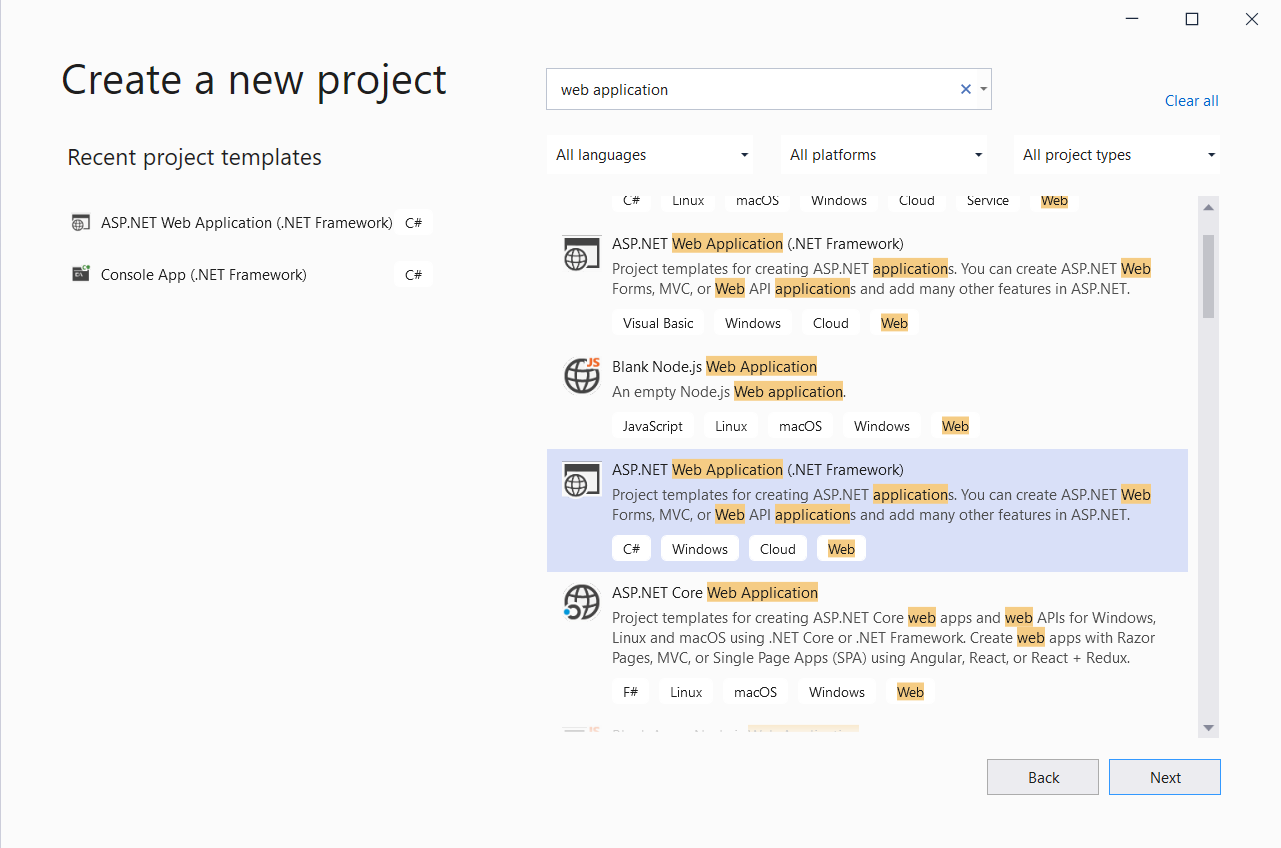Click the selected C# ASP.NET Web Application template icon
This screenshot has width=1281, height=848.
click(581, 480)
